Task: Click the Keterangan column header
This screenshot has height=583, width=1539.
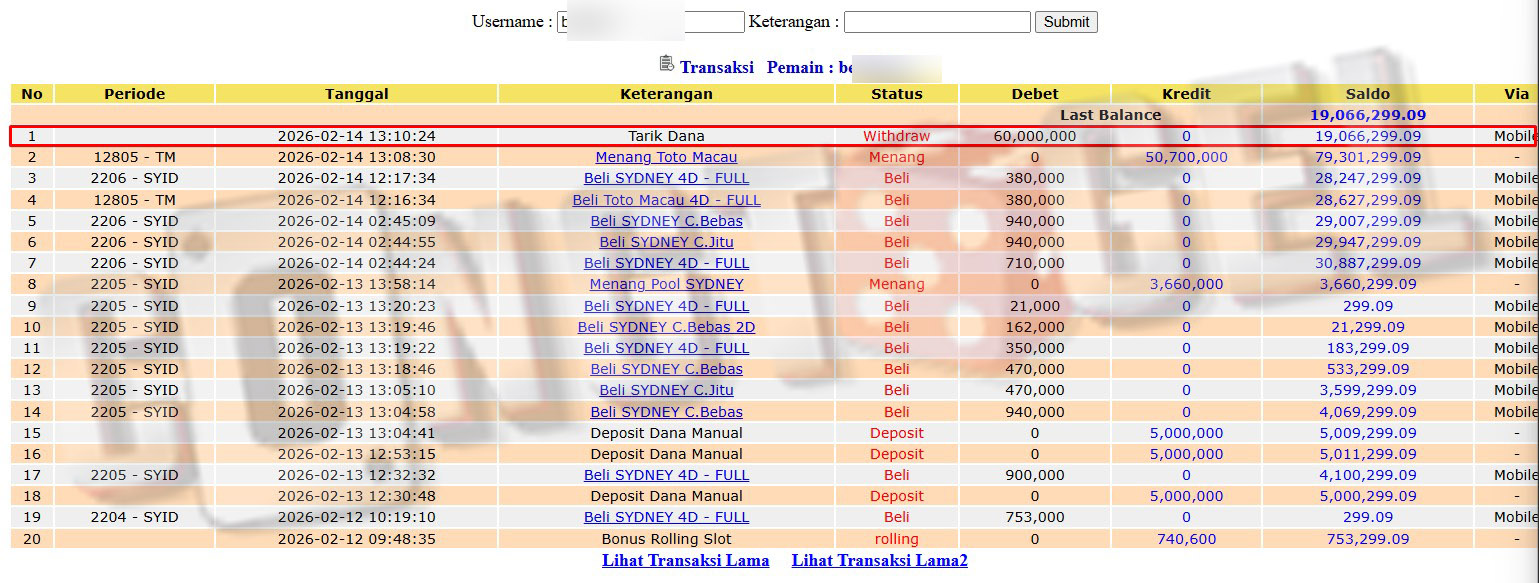Action: (666, 94)
